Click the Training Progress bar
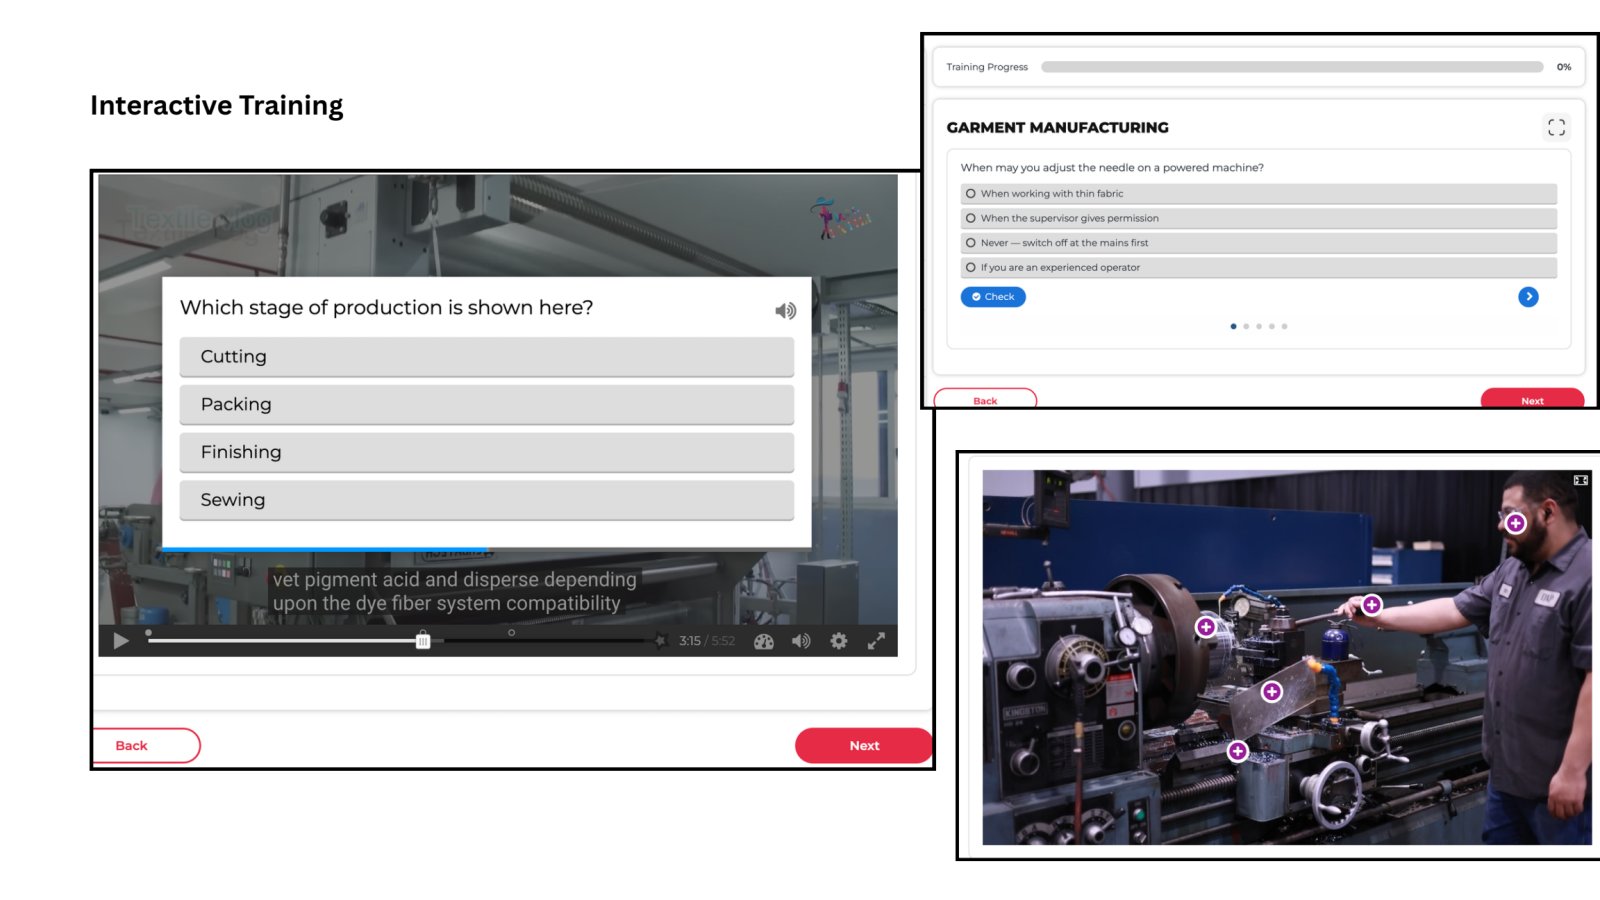Screen dimensions: 1600x900 (x=1292, y=67)
